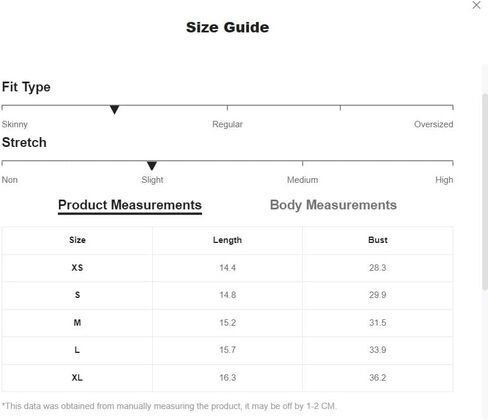The image size is (488, 420).
Task: Click the Stretch slider triangle marker
Action: click(x=152, y=165)
